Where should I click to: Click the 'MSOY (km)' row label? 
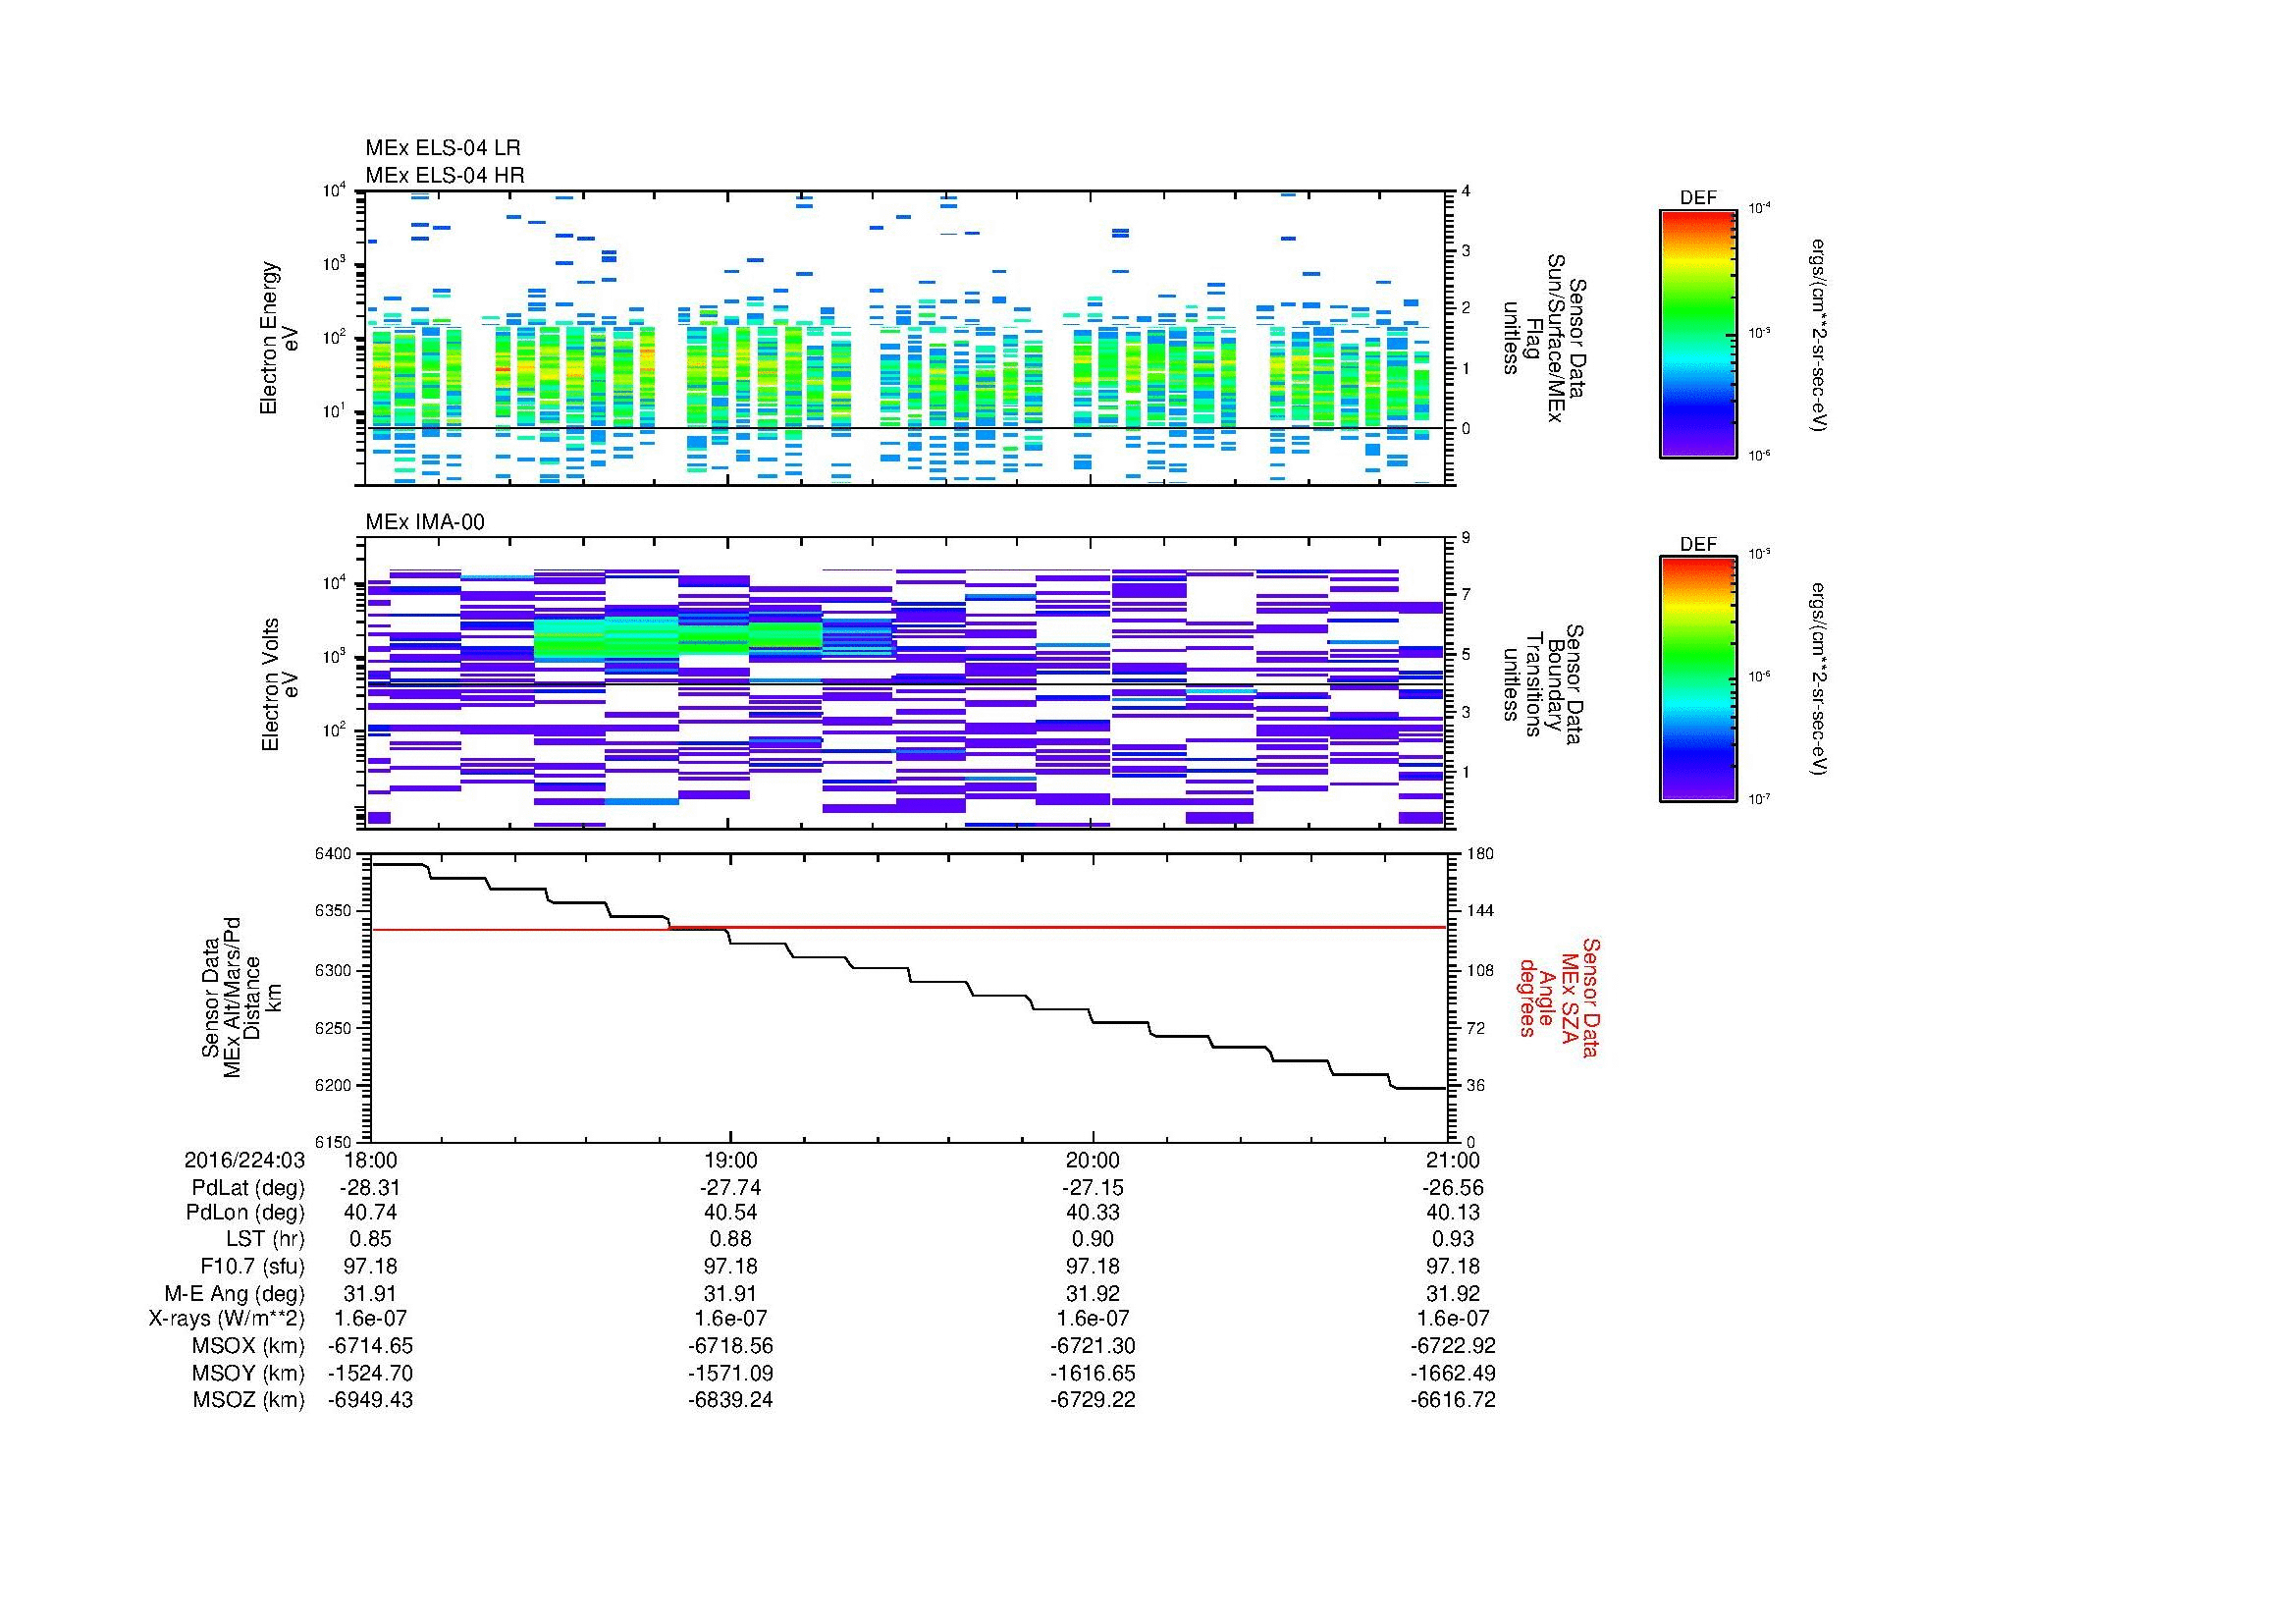[x=248, y=1373]
